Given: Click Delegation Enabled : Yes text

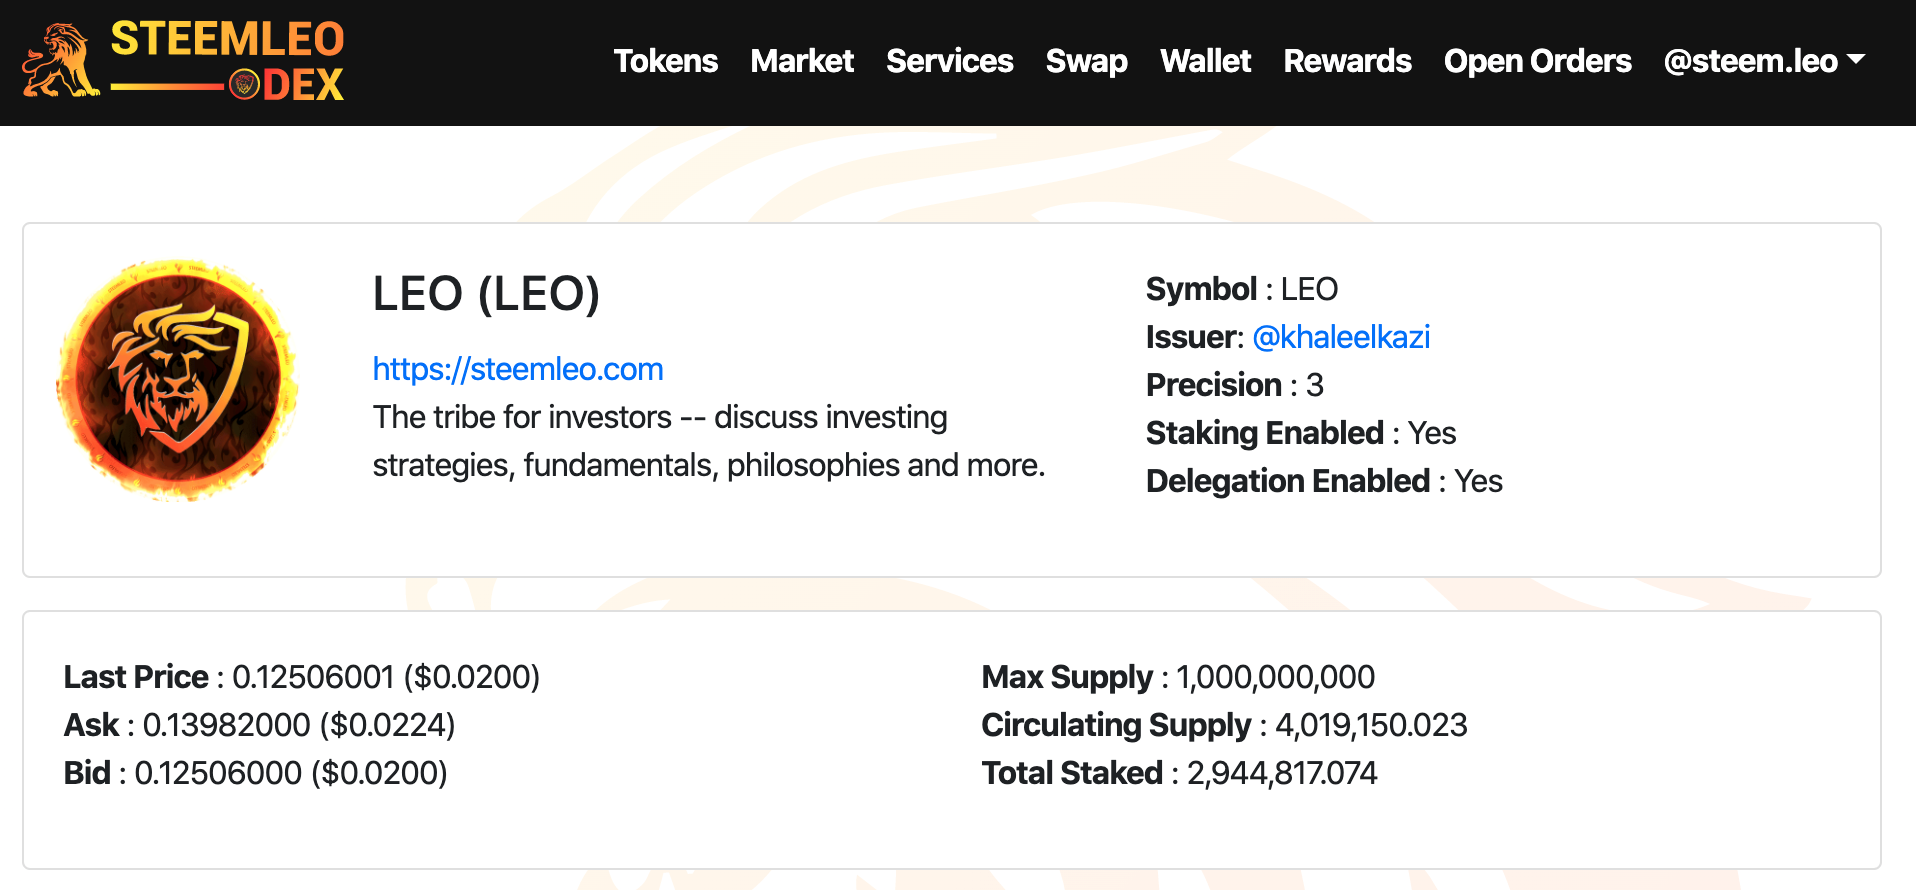Looking at the screenshot, I should (x=1324, y=481).
